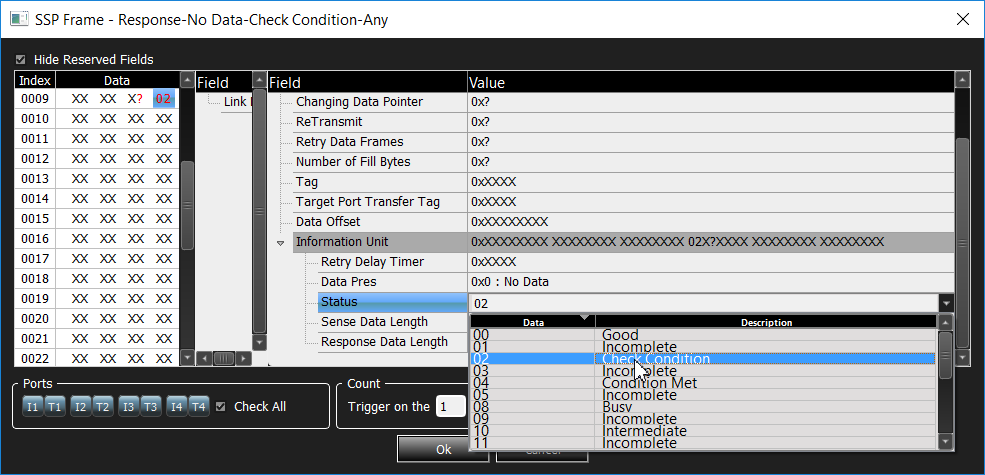Select the ReTransmit field
This screenshot has width=985, height=475.
click(x=380, y=122)
